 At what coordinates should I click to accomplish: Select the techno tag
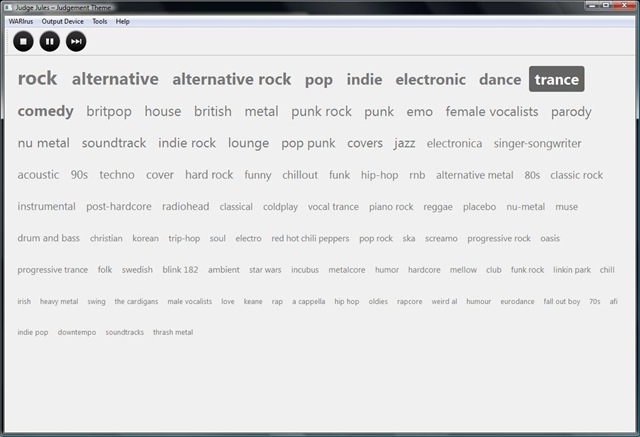tap(117, 175)
